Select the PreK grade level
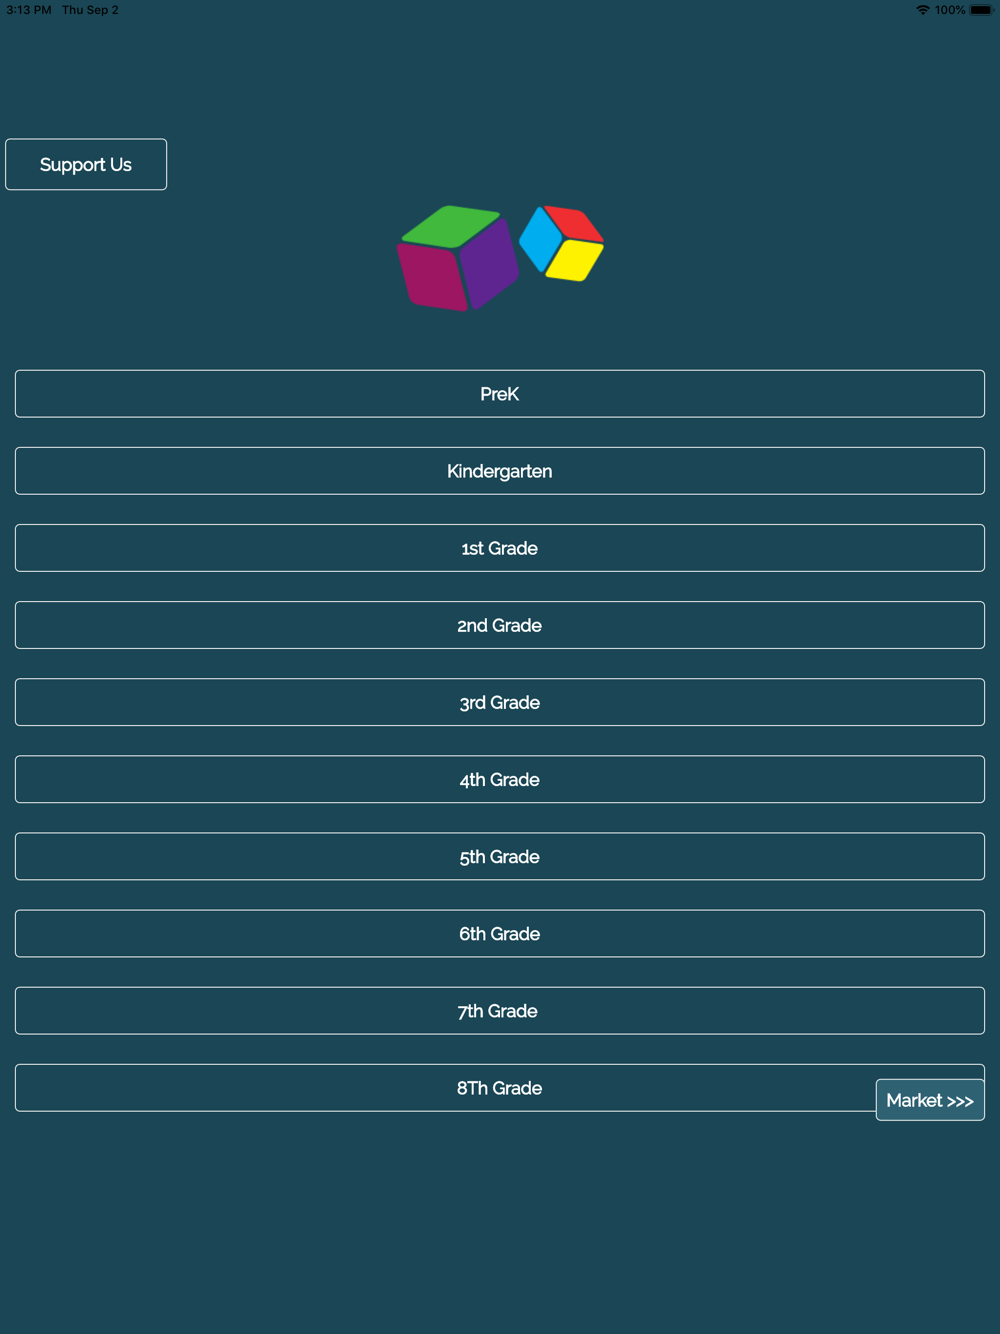This screenshot has height=1334, width=1000. [500, 394]
